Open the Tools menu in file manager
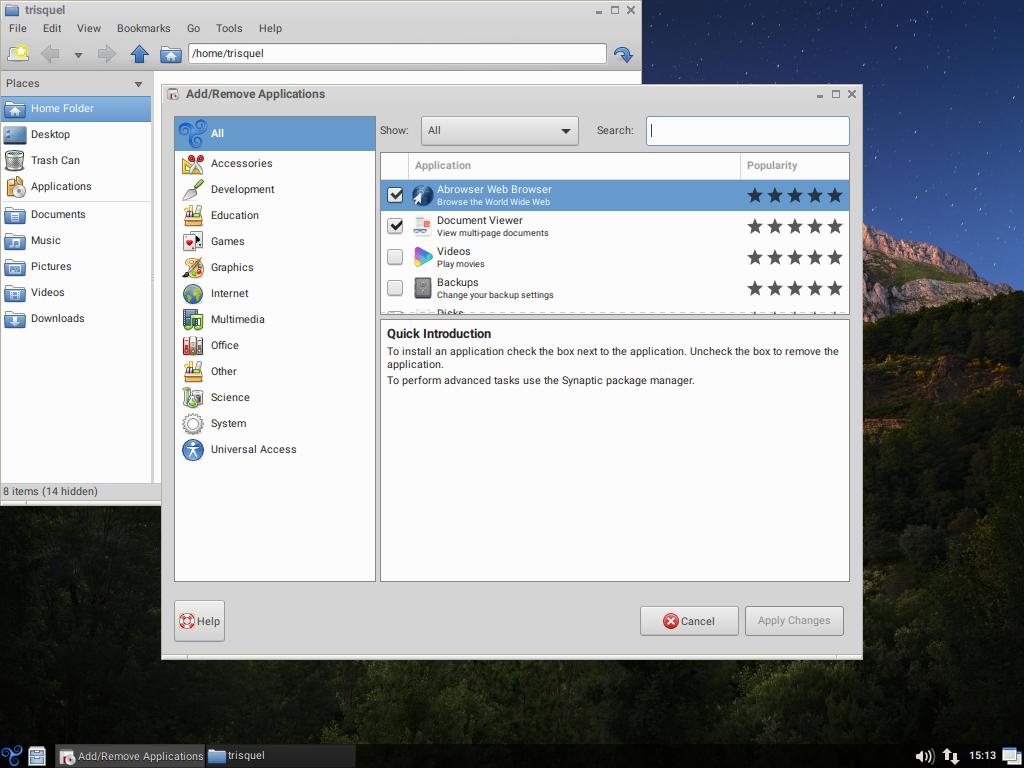 pos(229,28)
